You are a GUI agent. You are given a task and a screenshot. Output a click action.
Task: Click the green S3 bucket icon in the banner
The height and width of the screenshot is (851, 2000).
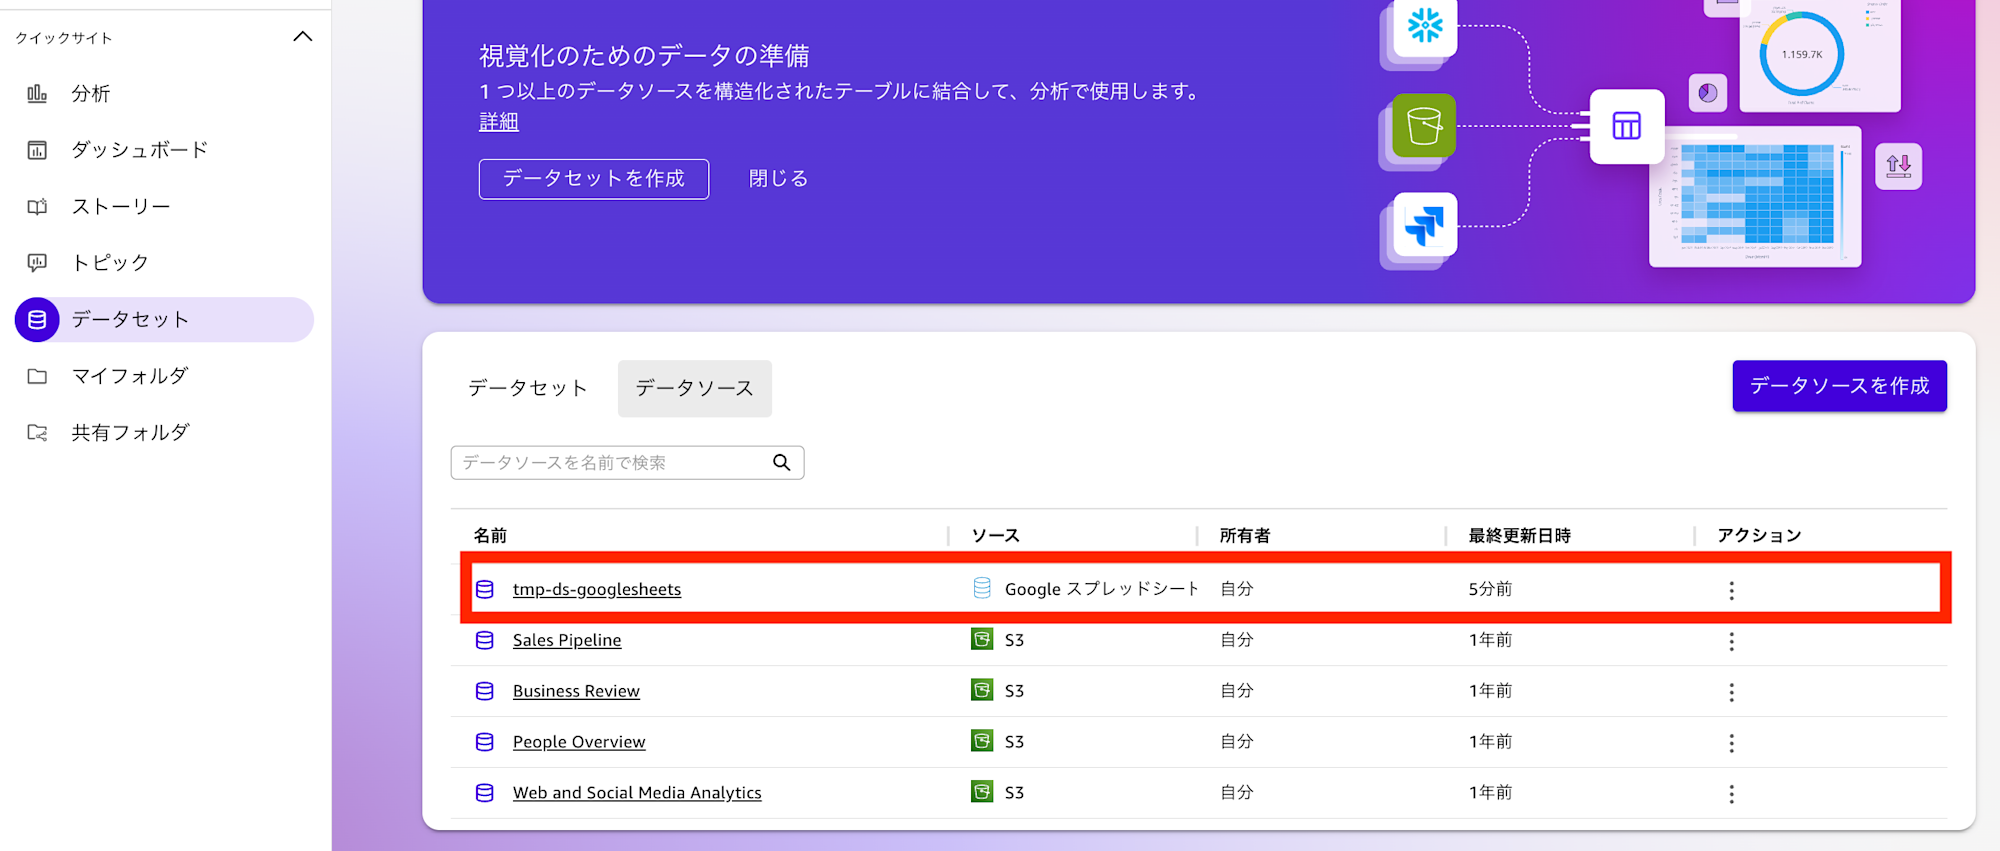click(1424, 126)
